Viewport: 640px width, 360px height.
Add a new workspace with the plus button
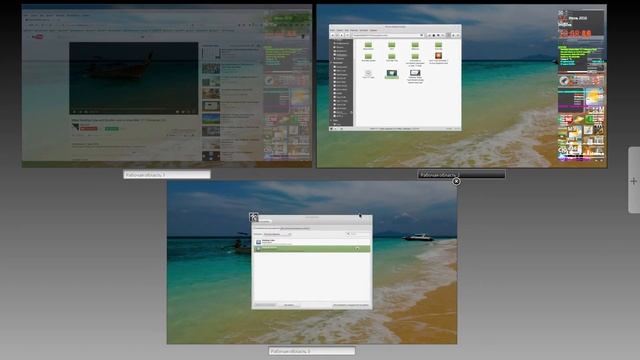[634, 181]
